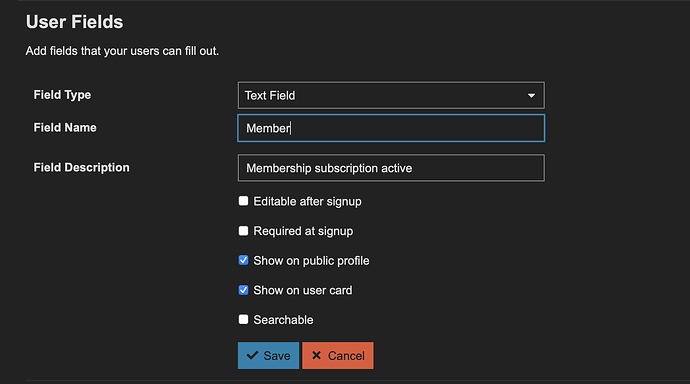Disable the Show on user card checkbox
Screen dimensions: 690x384
[243, 290]
